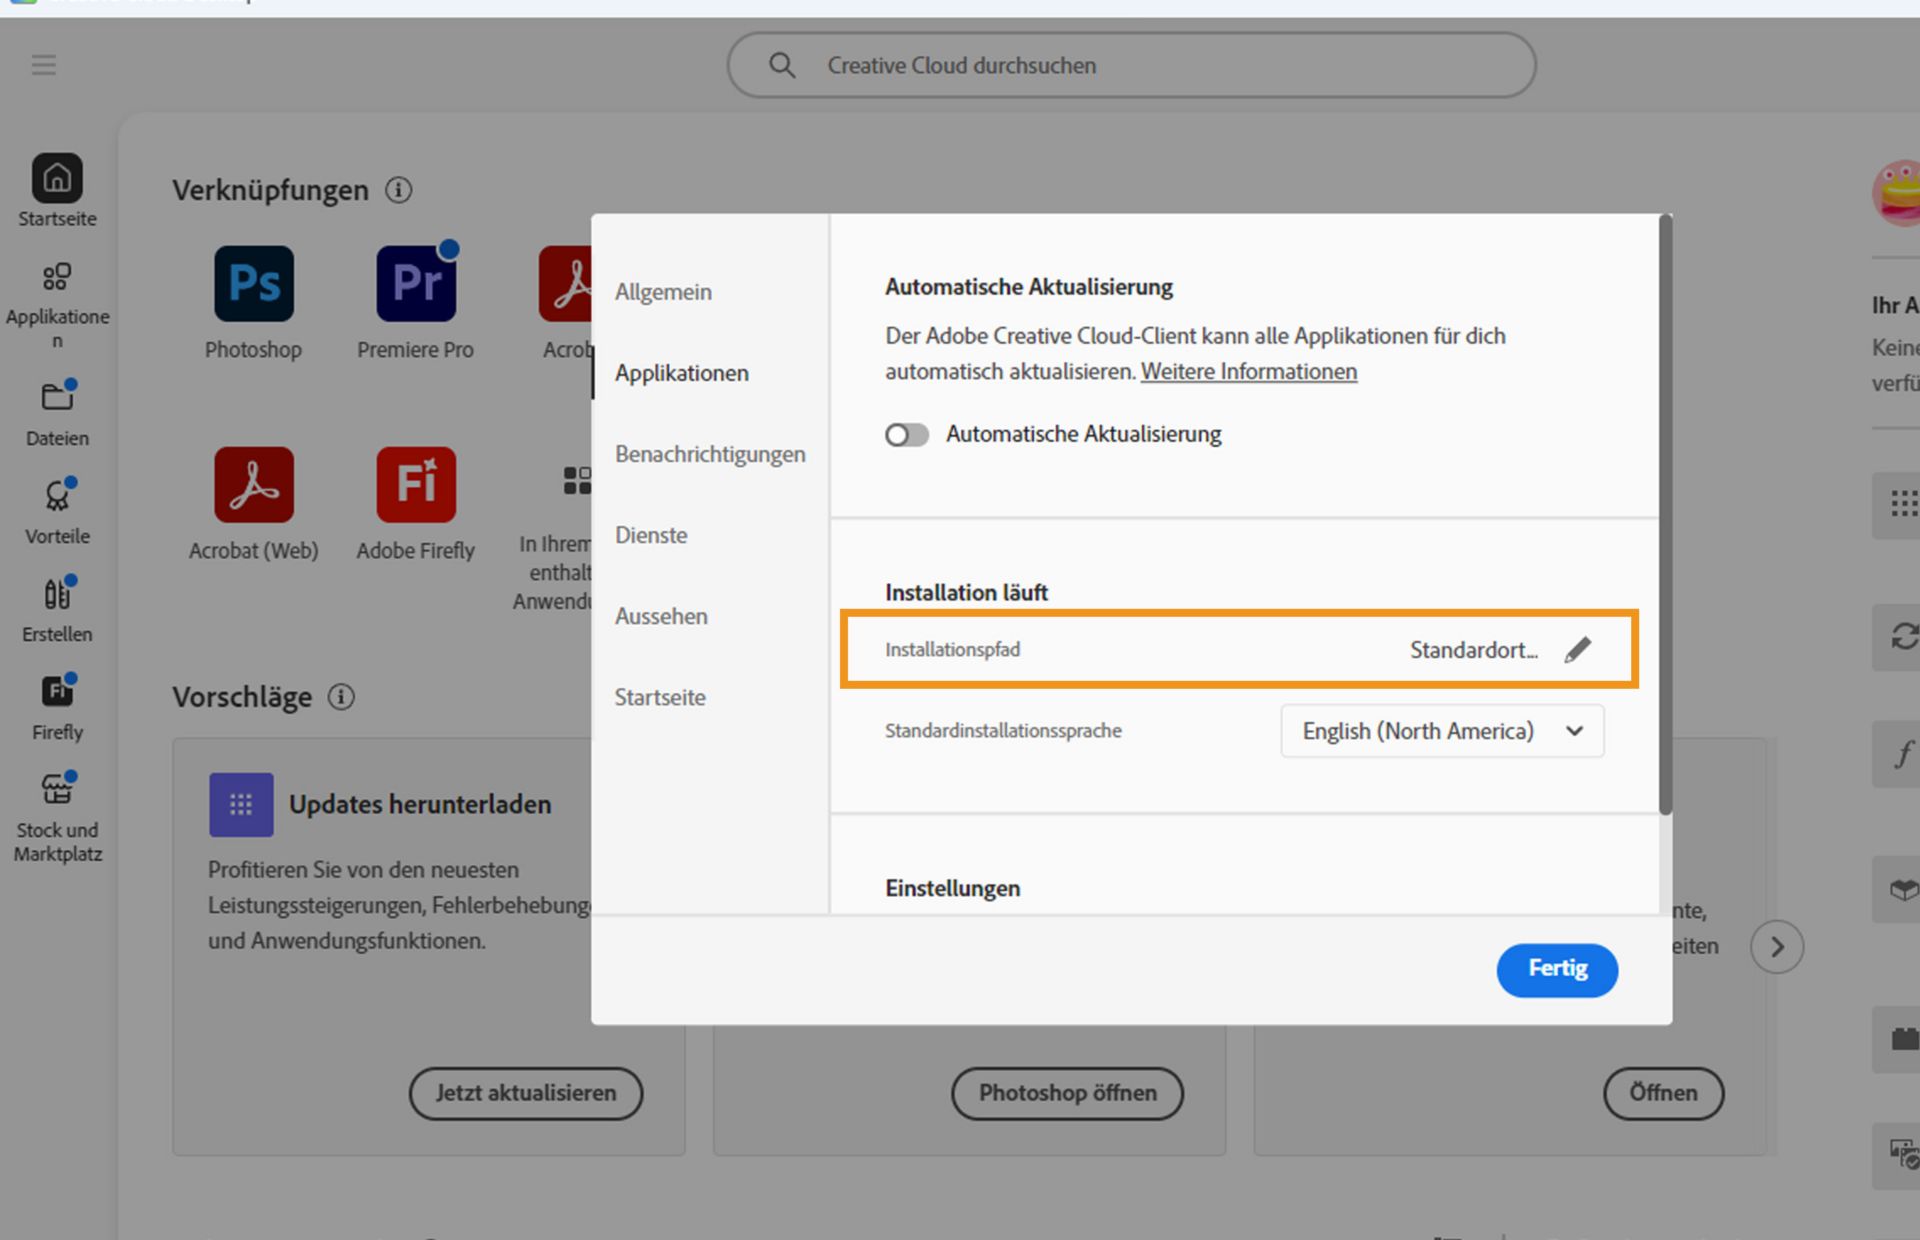Click the preferences dialog vertical scrollbar

(1664, 515)
